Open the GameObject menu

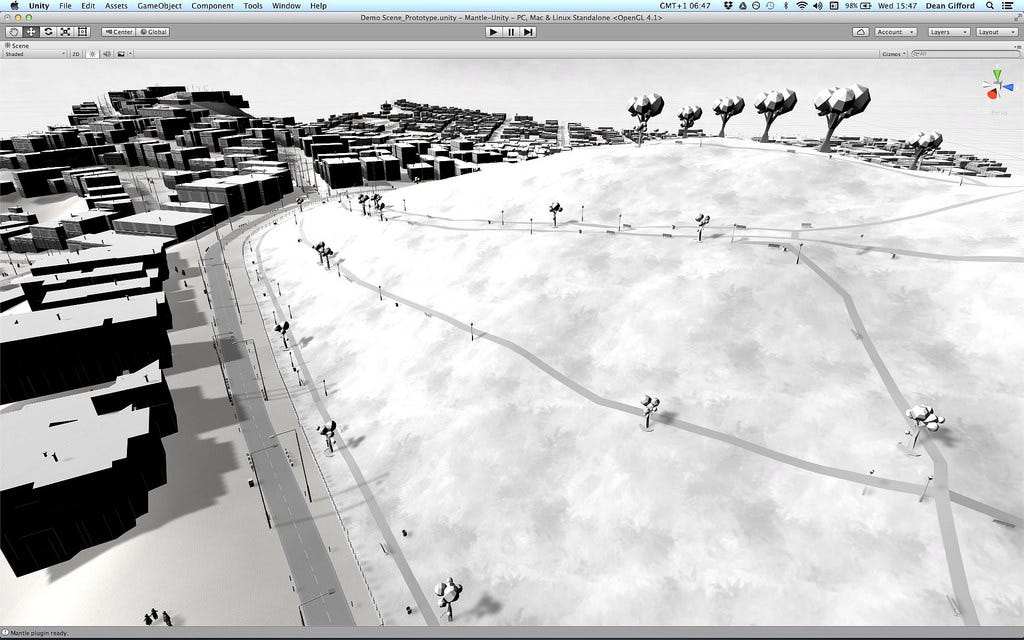click(x=160, y=5)
